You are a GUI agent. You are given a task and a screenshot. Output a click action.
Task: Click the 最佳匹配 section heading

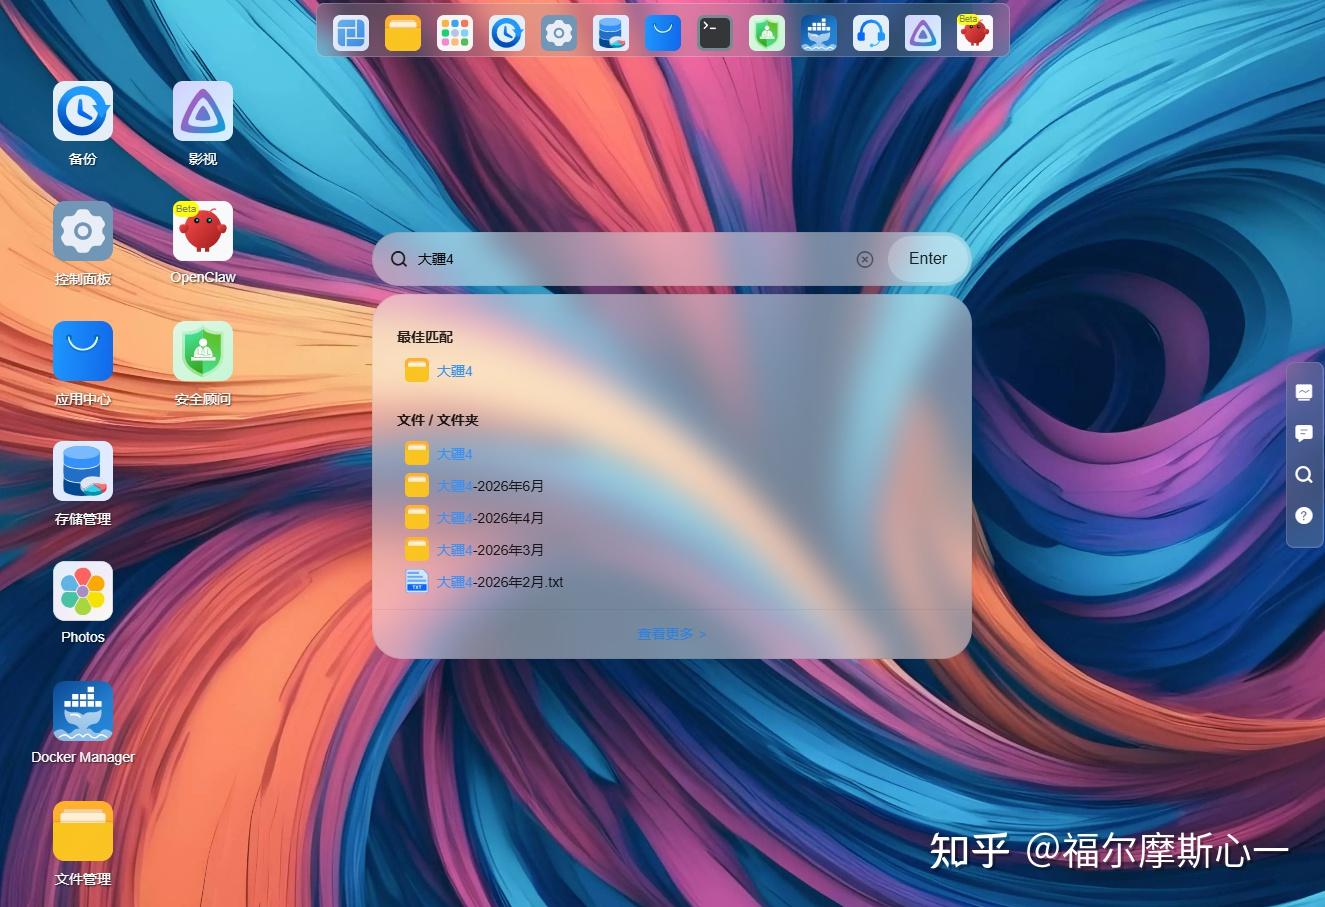(425, 337)
